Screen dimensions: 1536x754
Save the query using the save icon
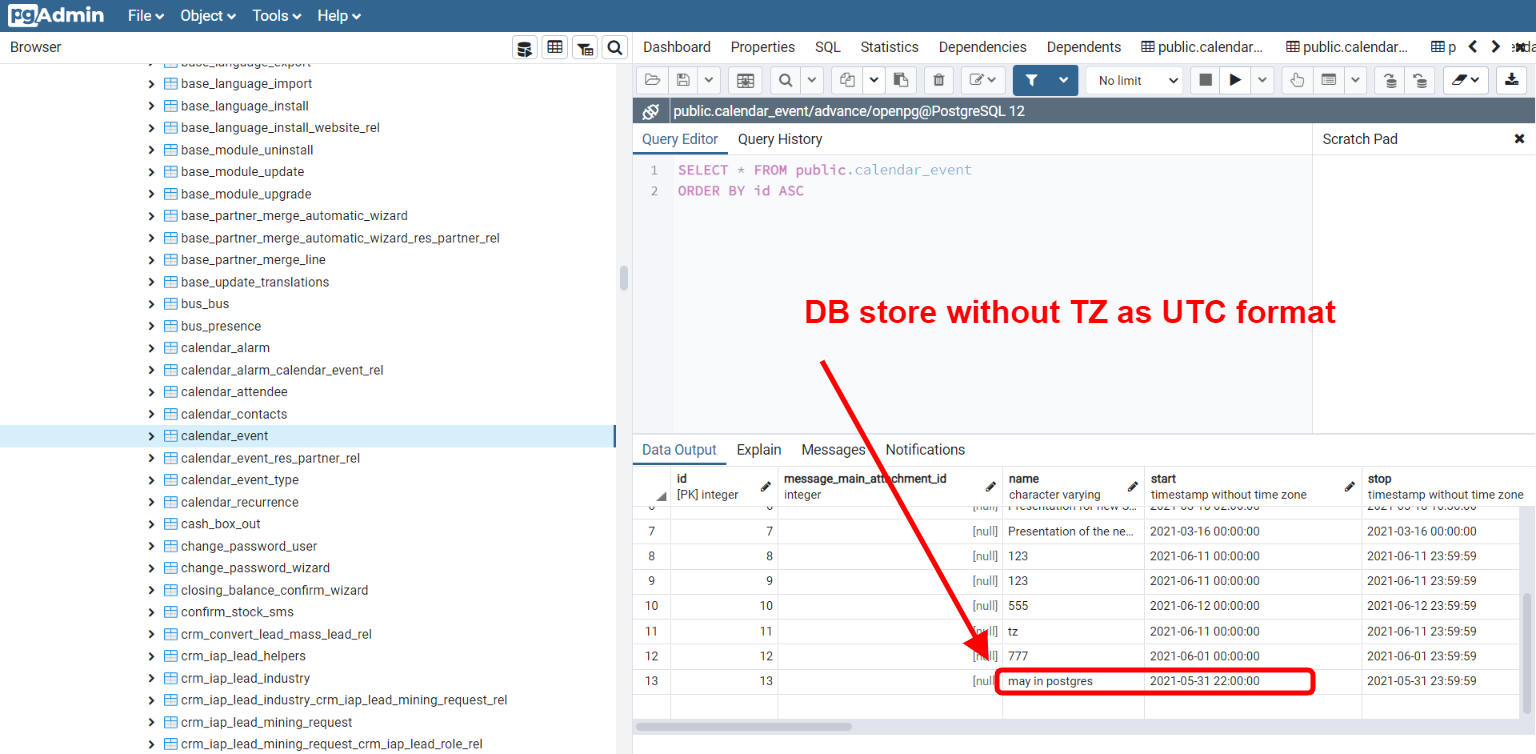(682, 80)
